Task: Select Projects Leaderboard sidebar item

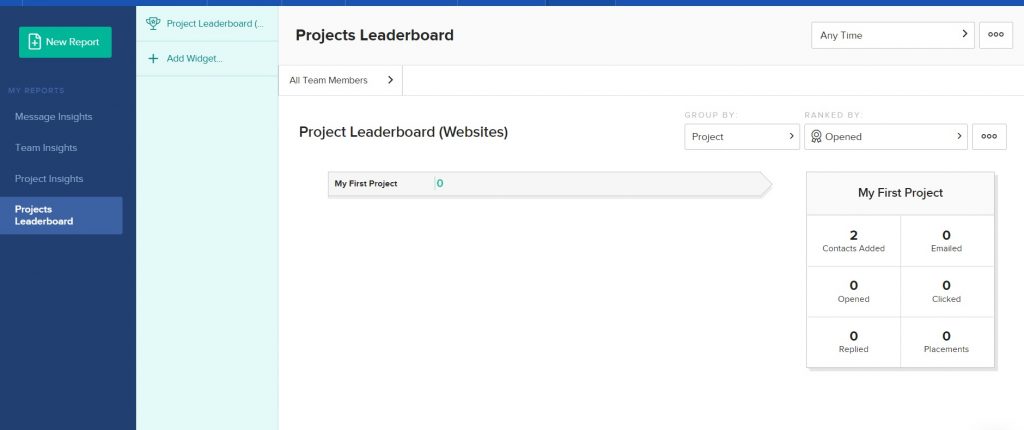Action: coord(61,216)
